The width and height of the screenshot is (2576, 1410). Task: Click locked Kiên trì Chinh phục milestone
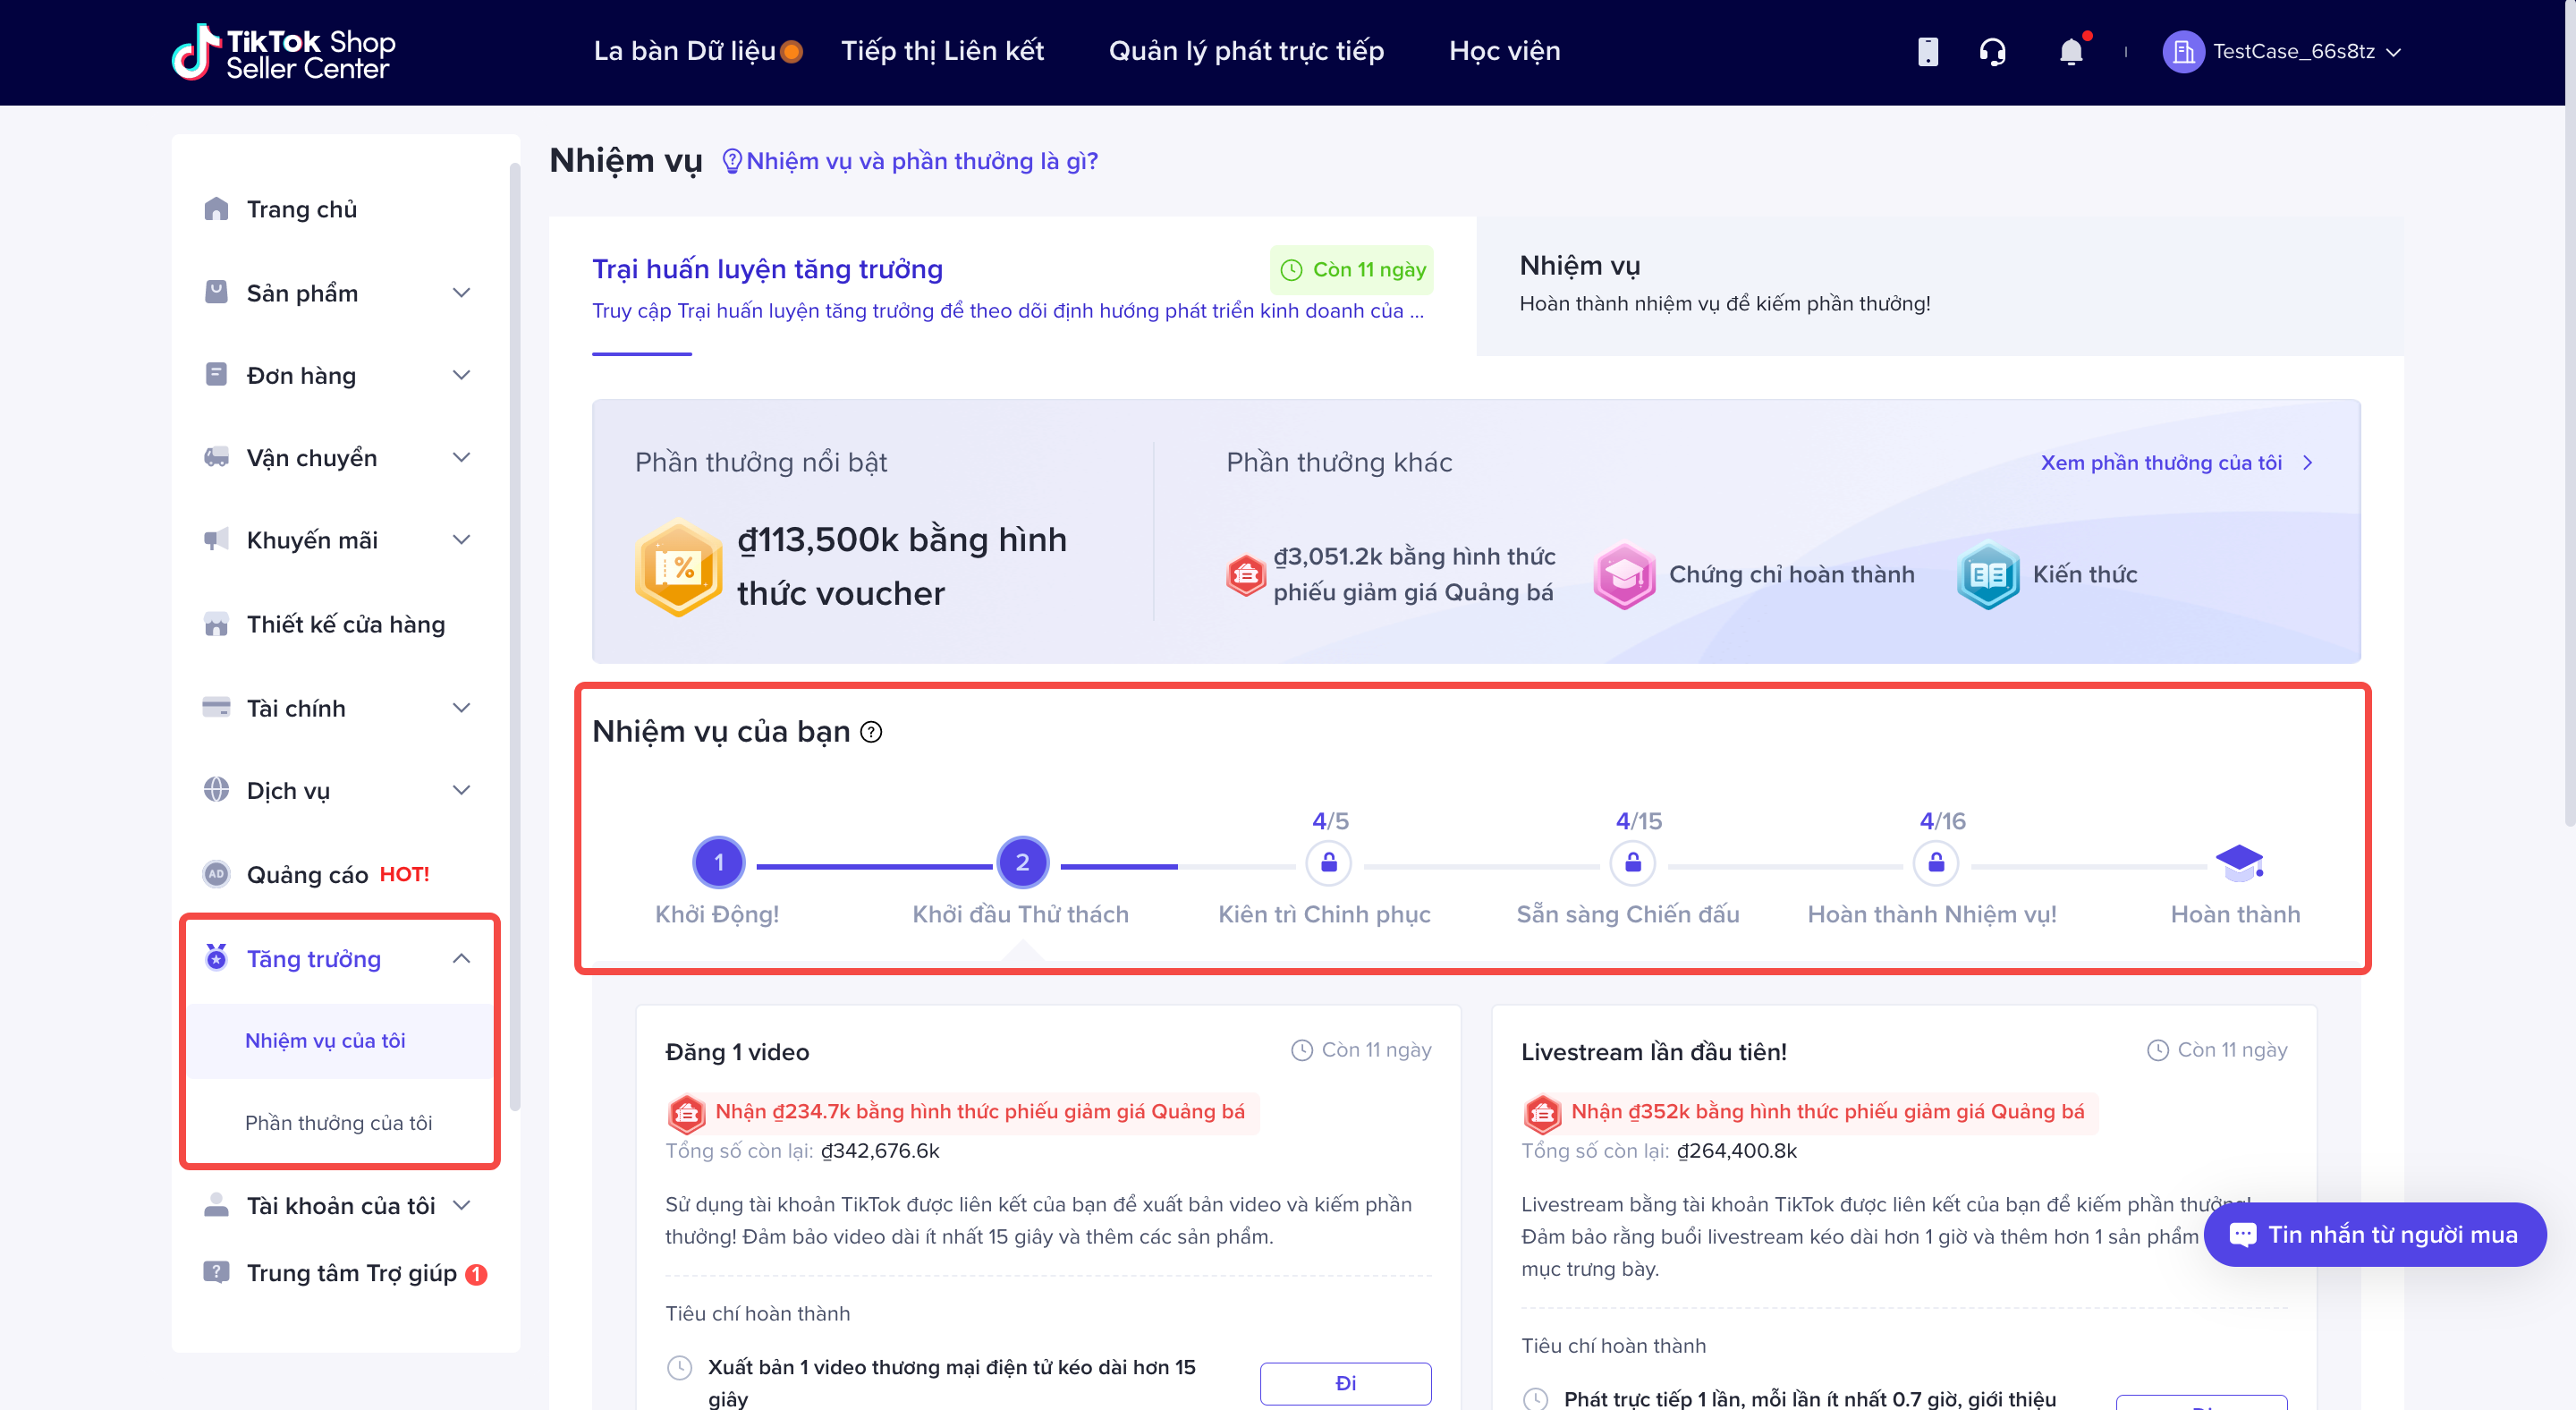click(1329, 862)
